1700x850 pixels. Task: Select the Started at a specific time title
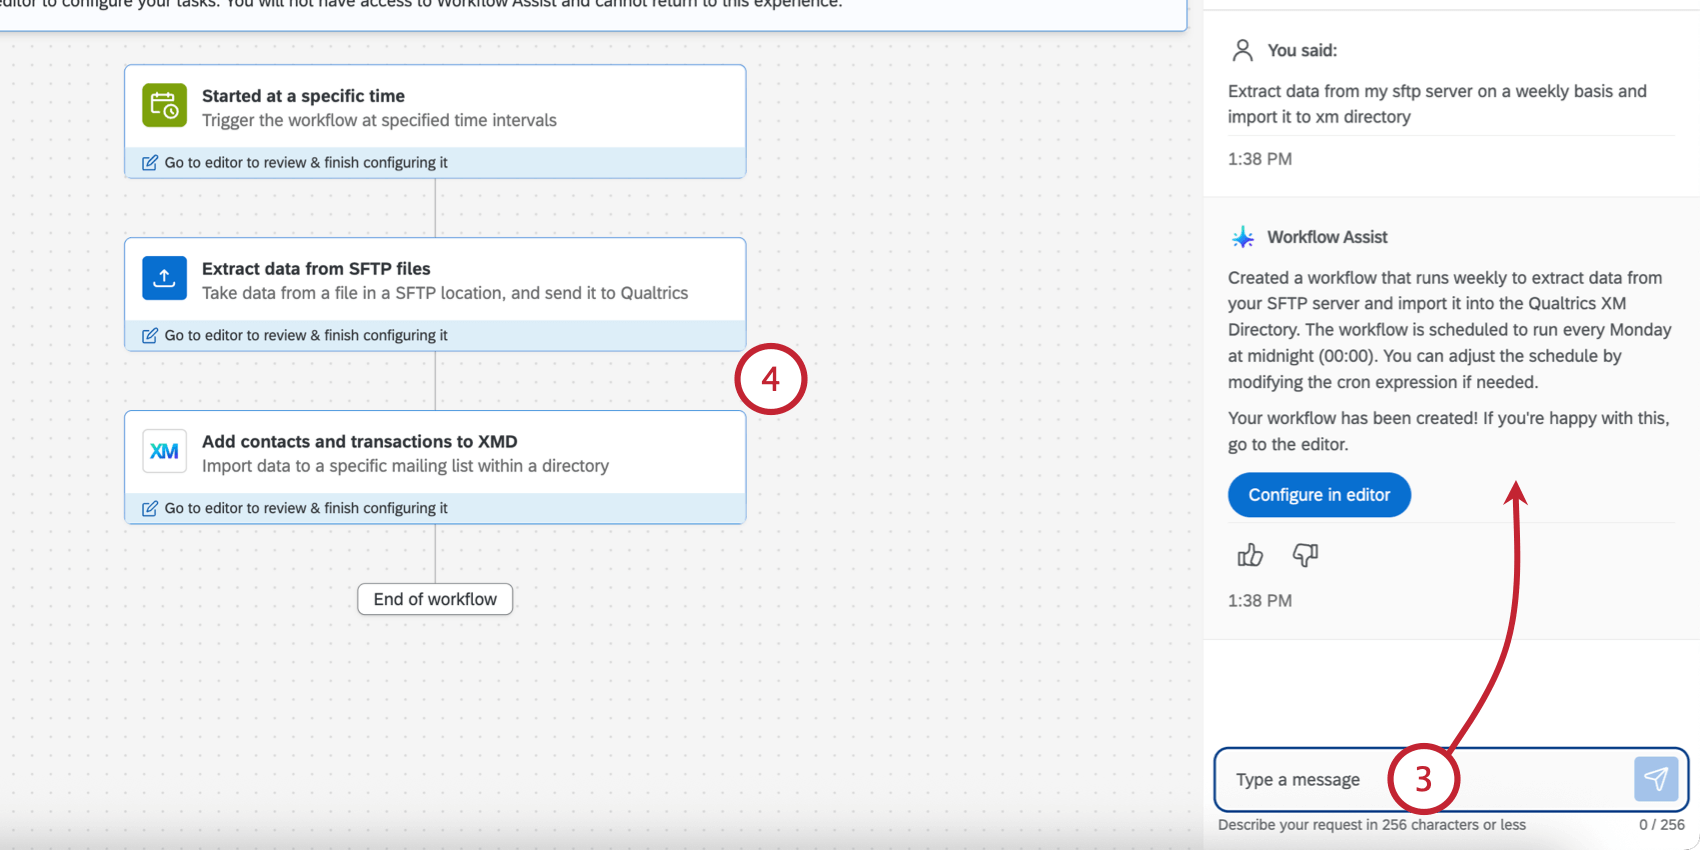303,96
